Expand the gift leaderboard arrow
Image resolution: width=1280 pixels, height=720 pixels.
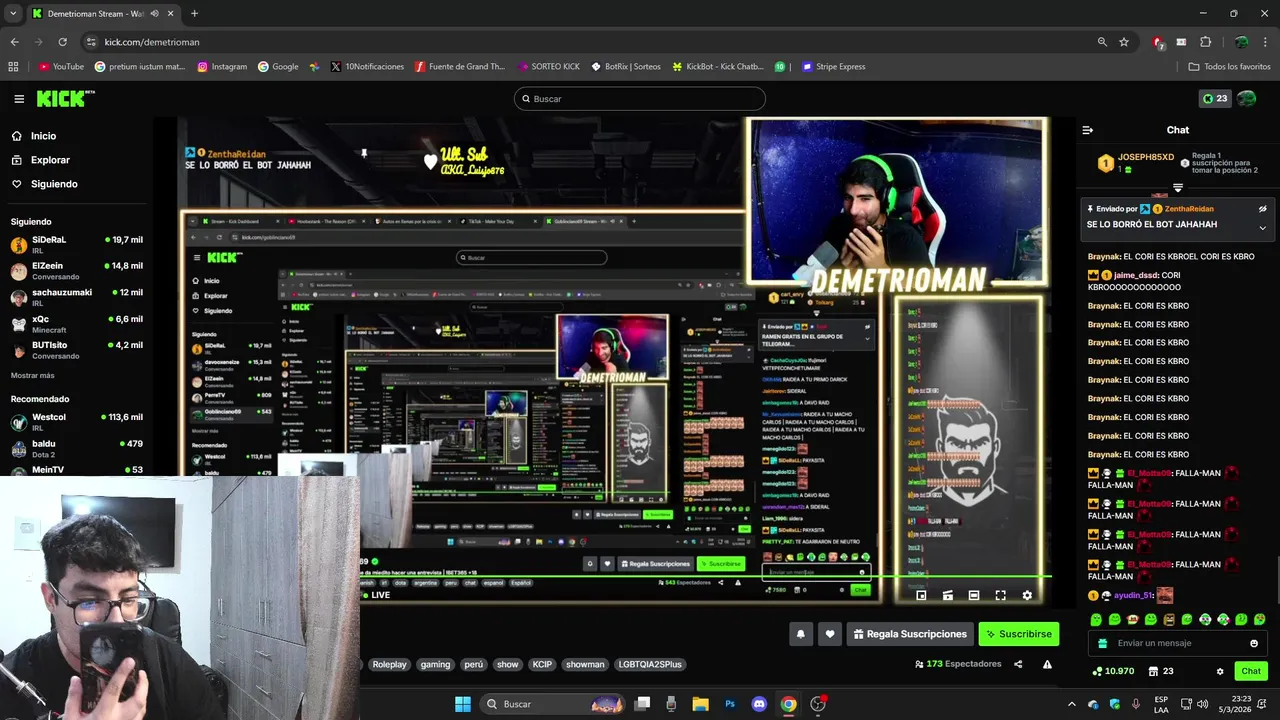(1178, 188)
